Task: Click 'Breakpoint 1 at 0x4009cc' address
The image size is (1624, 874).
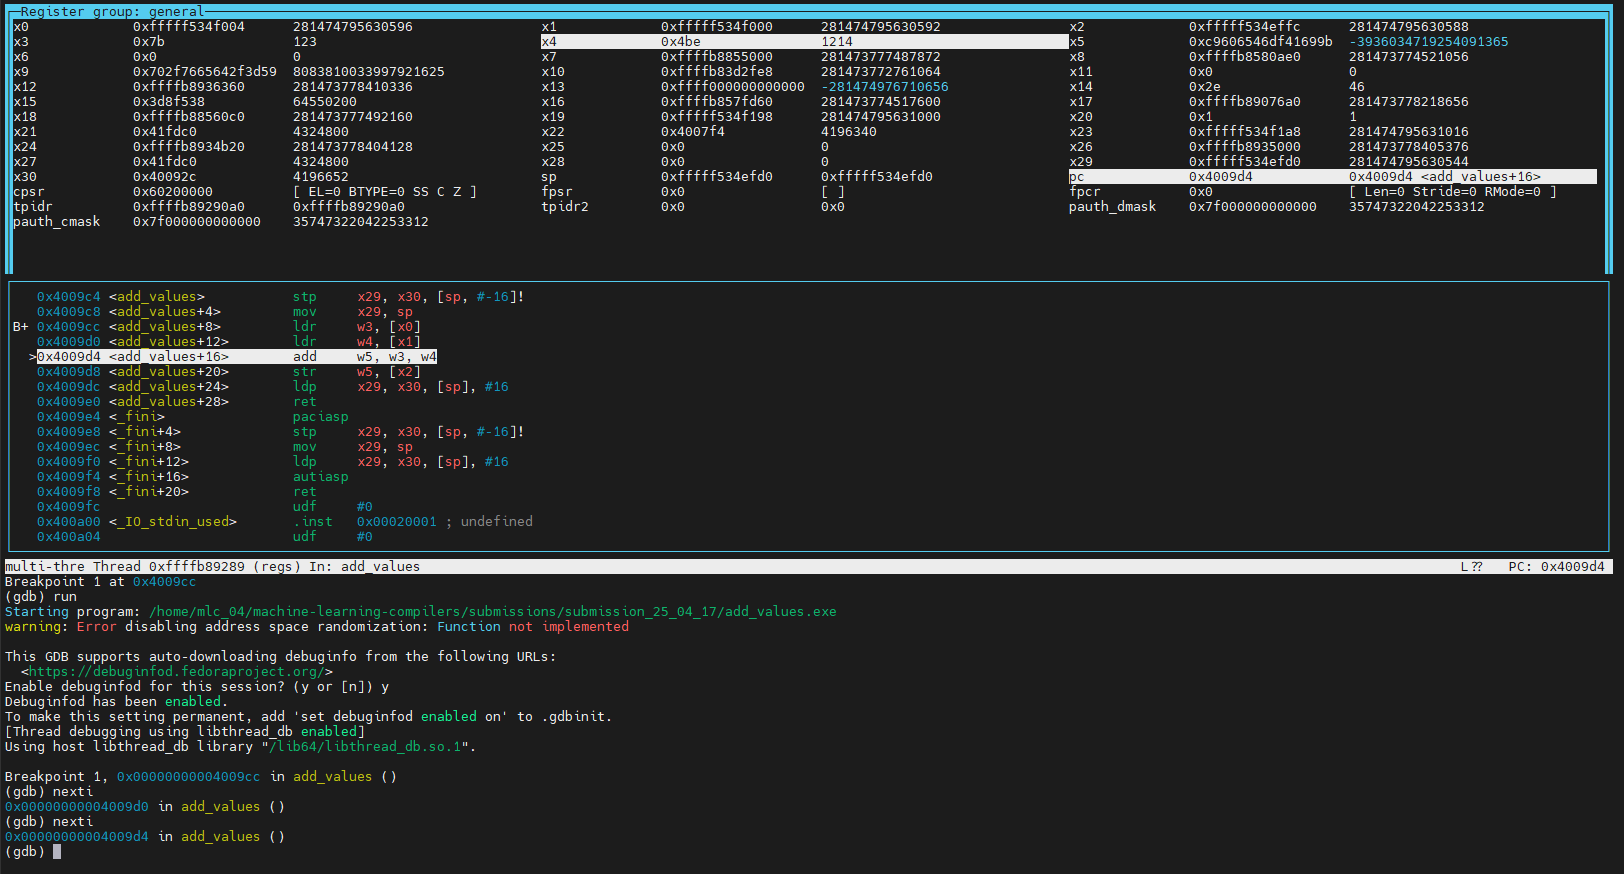Action: pos(165,582)
